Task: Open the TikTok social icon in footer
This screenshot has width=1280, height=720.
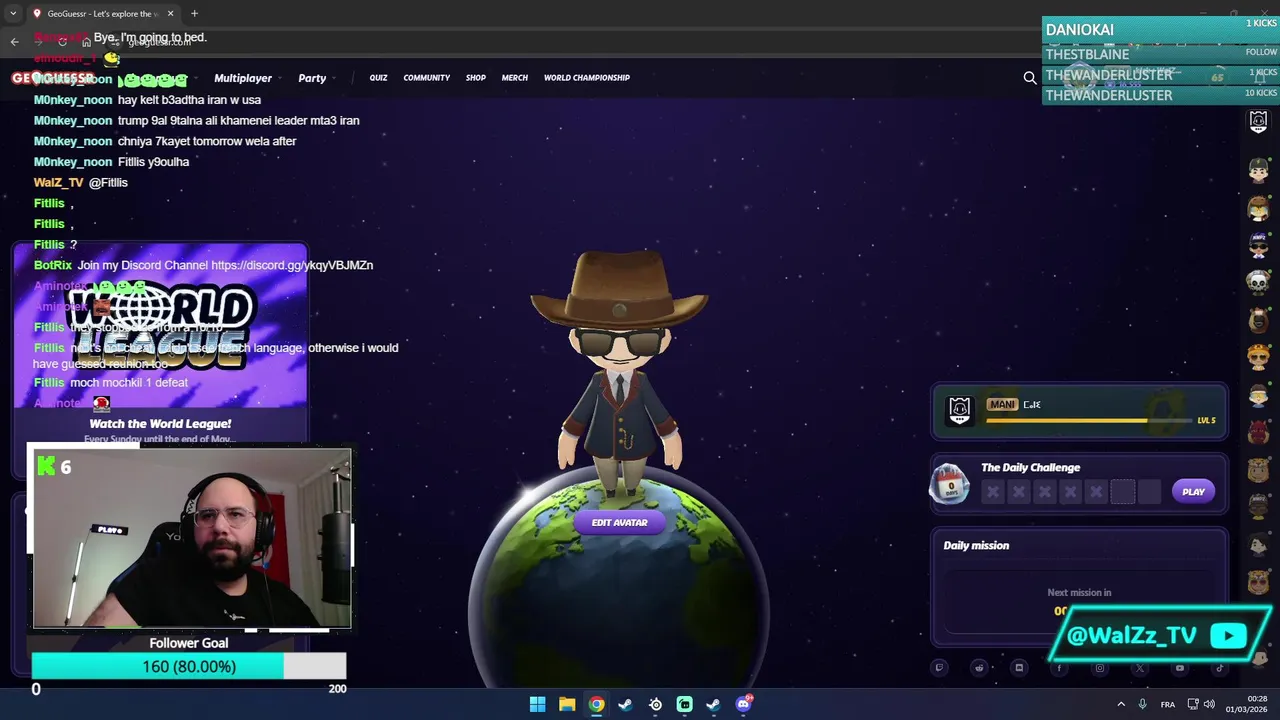Action: coord(1220,668)
